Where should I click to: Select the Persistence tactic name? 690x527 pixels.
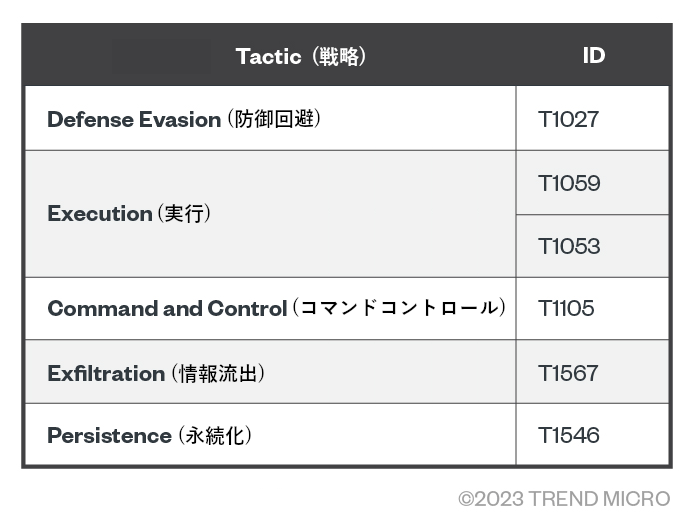click(x=109, y=436)
